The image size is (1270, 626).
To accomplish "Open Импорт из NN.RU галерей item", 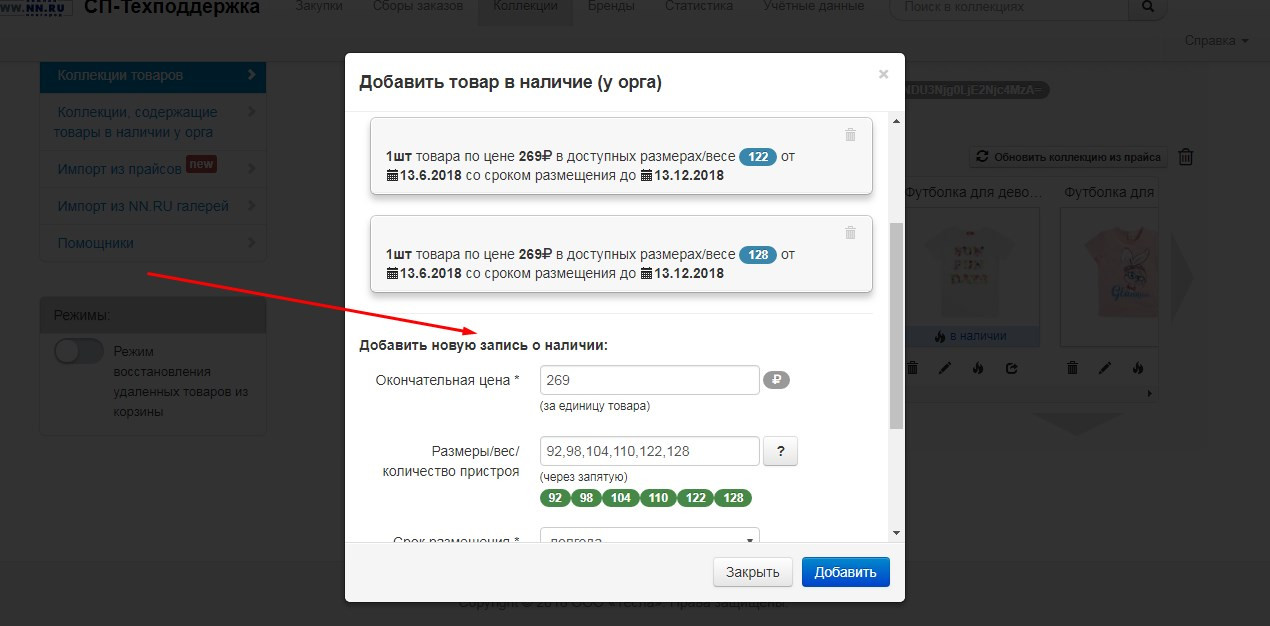I will 153,206.
